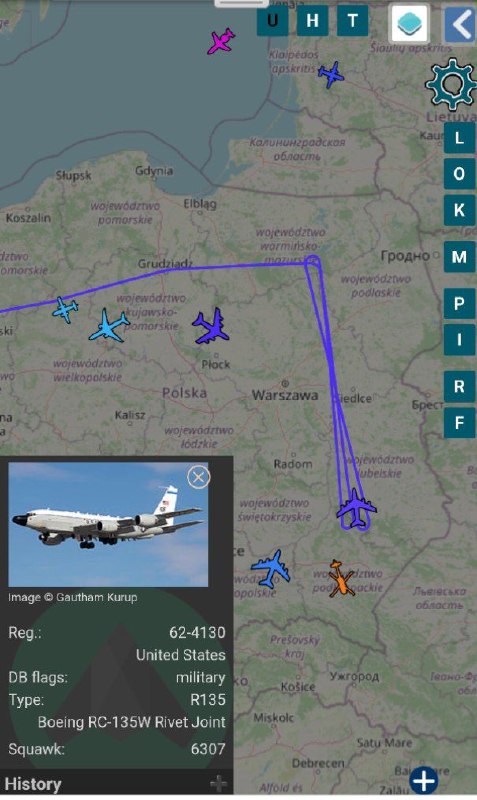Screen dimensions: 477x800
Task: Toggle the L button on right sidebar
Action: pyautogui.click(x=459, y=138)
